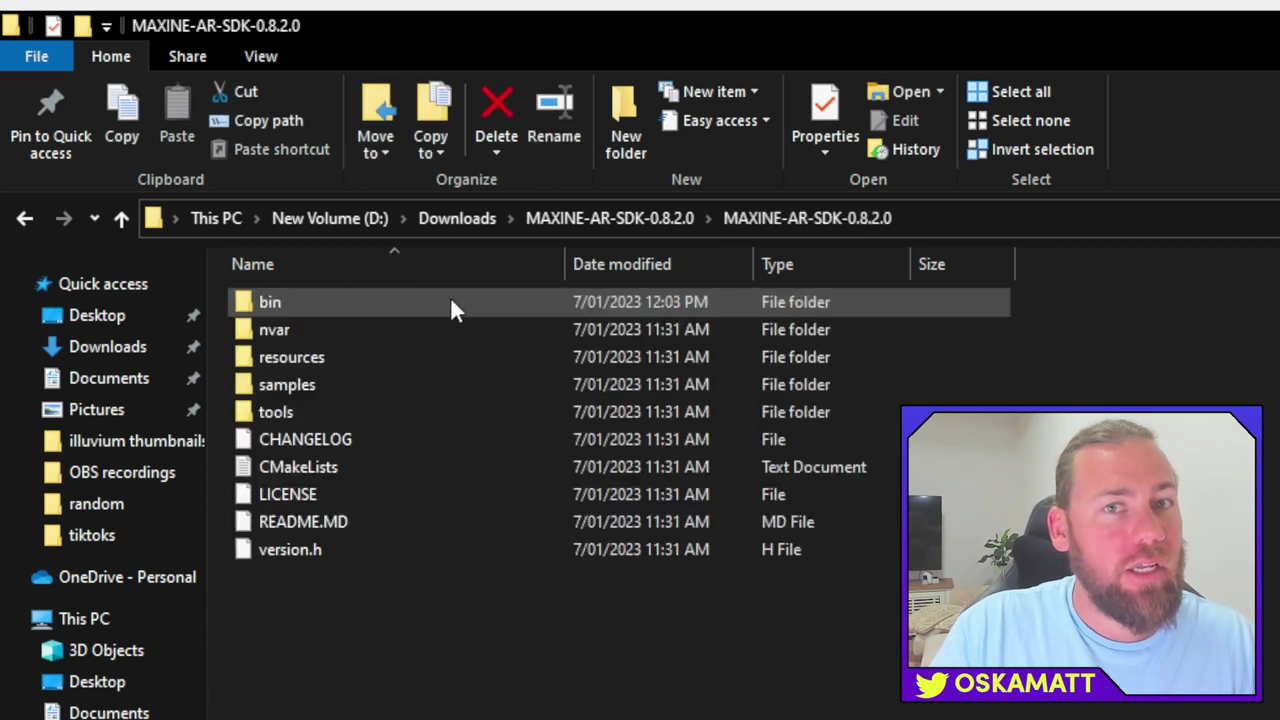Screen dimensions: 1280x720
Task: Open the Easy access dropdown
Action: pos(714,120)
